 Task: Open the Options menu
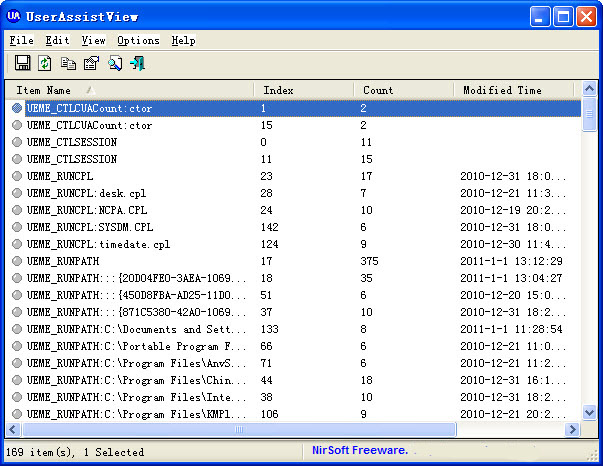(138, 41)
